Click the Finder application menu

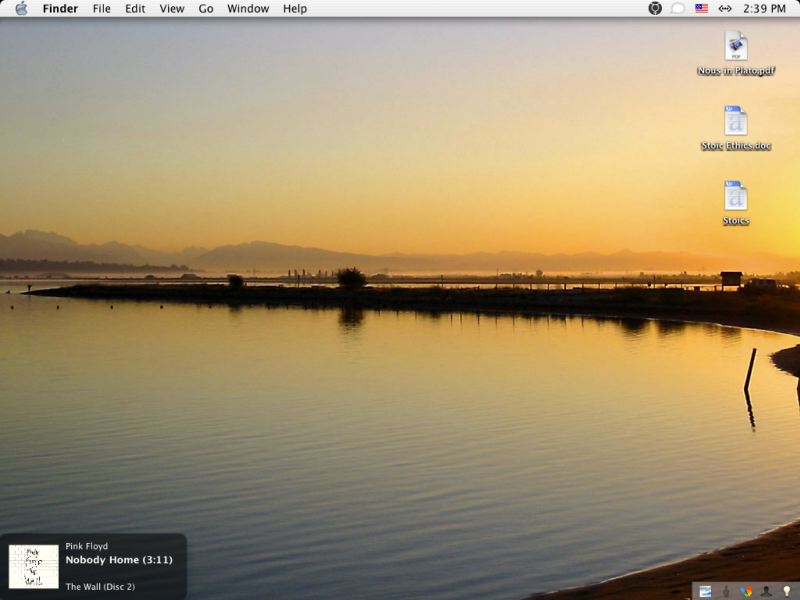60,8
